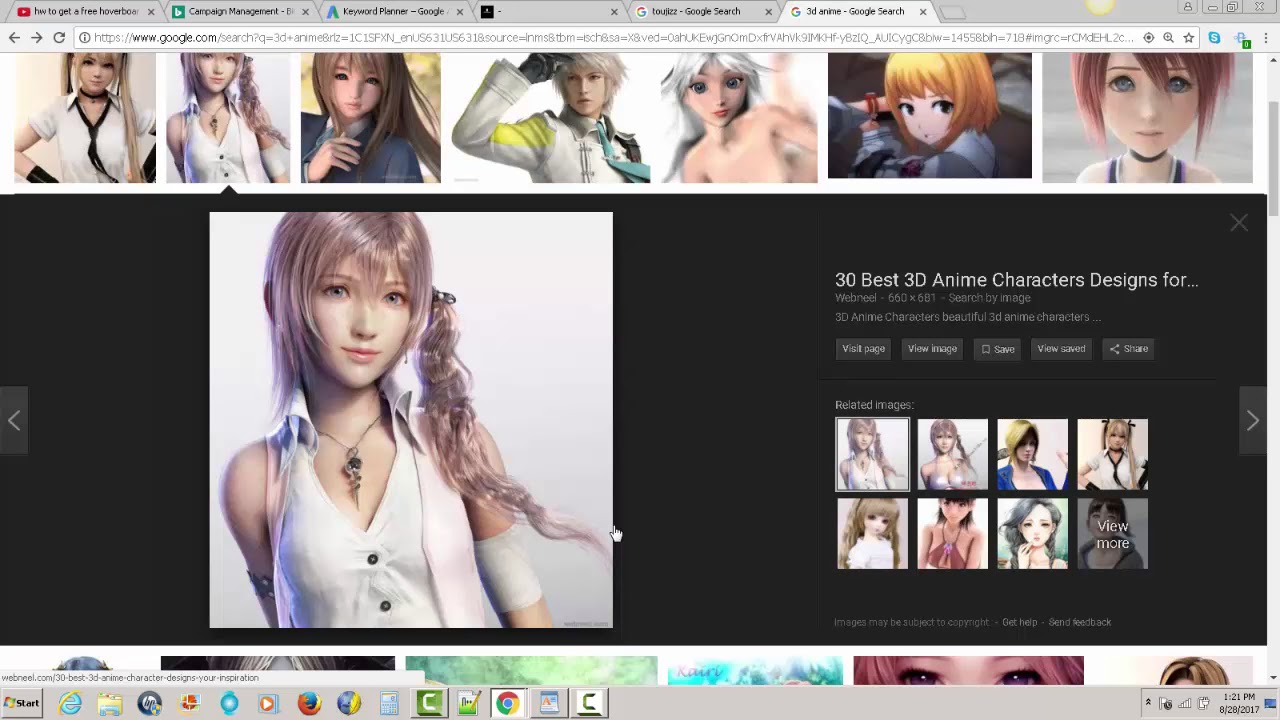
Task: Click the extension icon with green 0 badge
Action: click(x=1242, y=39)
